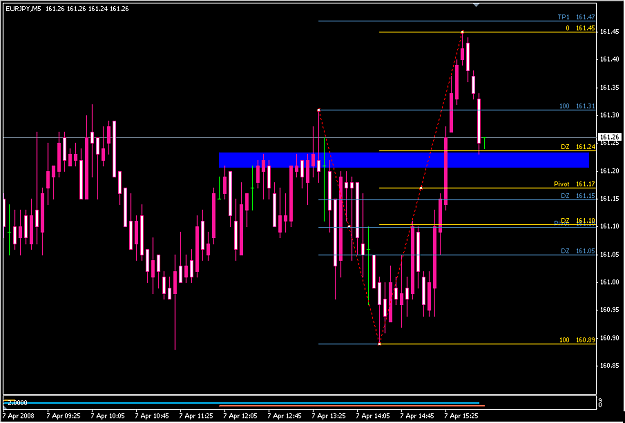Viewport: 625px width, 423px height.
Task: Click the '7 Apr 12:05' time label
Action: click(241, 415)
